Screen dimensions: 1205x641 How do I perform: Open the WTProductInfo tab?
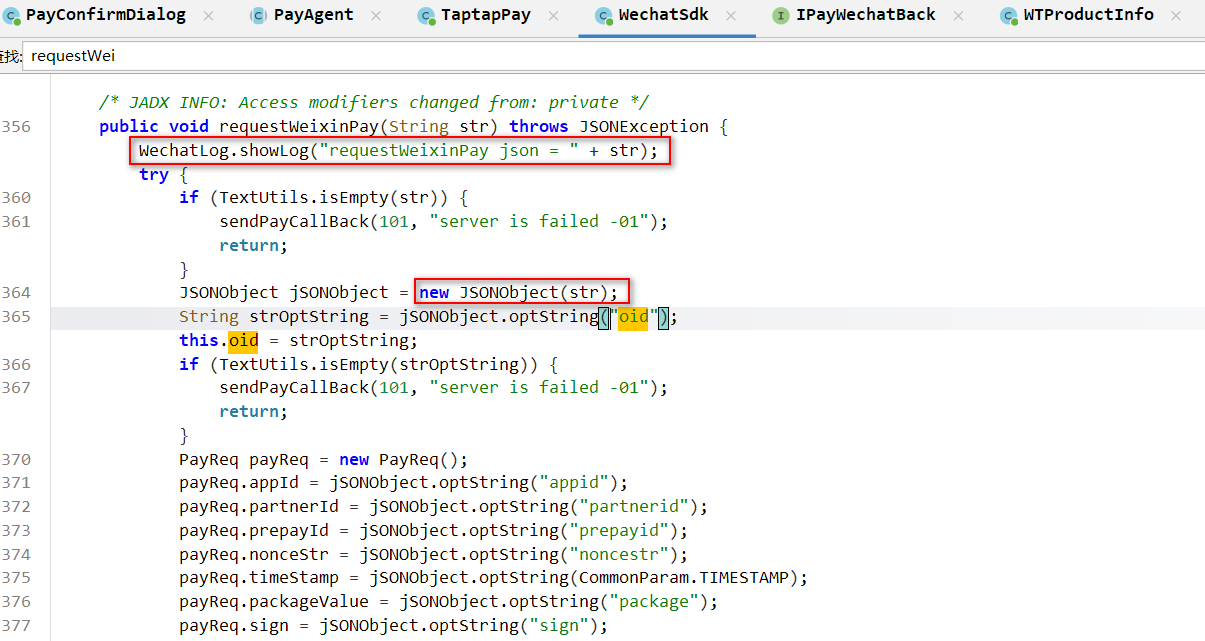(1088, 16)
